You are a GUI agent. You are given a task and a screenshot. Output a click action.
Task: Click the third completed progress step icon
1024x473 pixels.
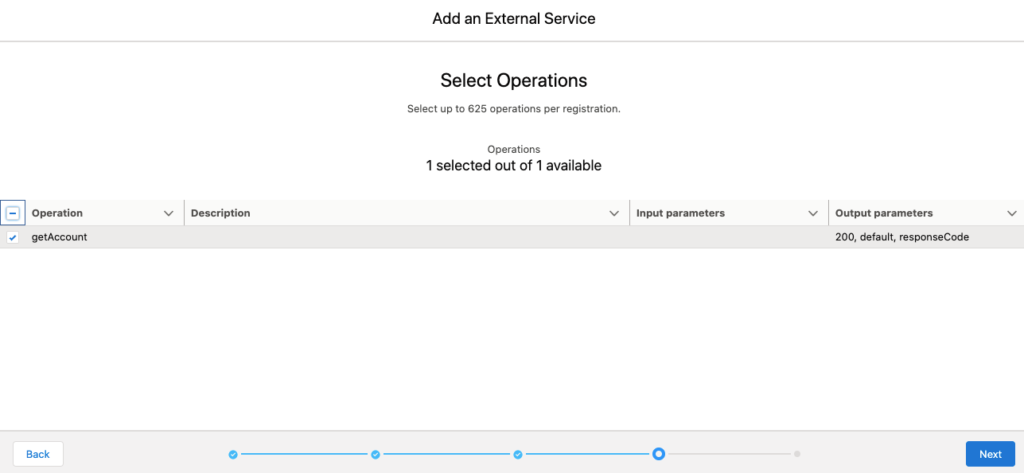pos(518,454)
